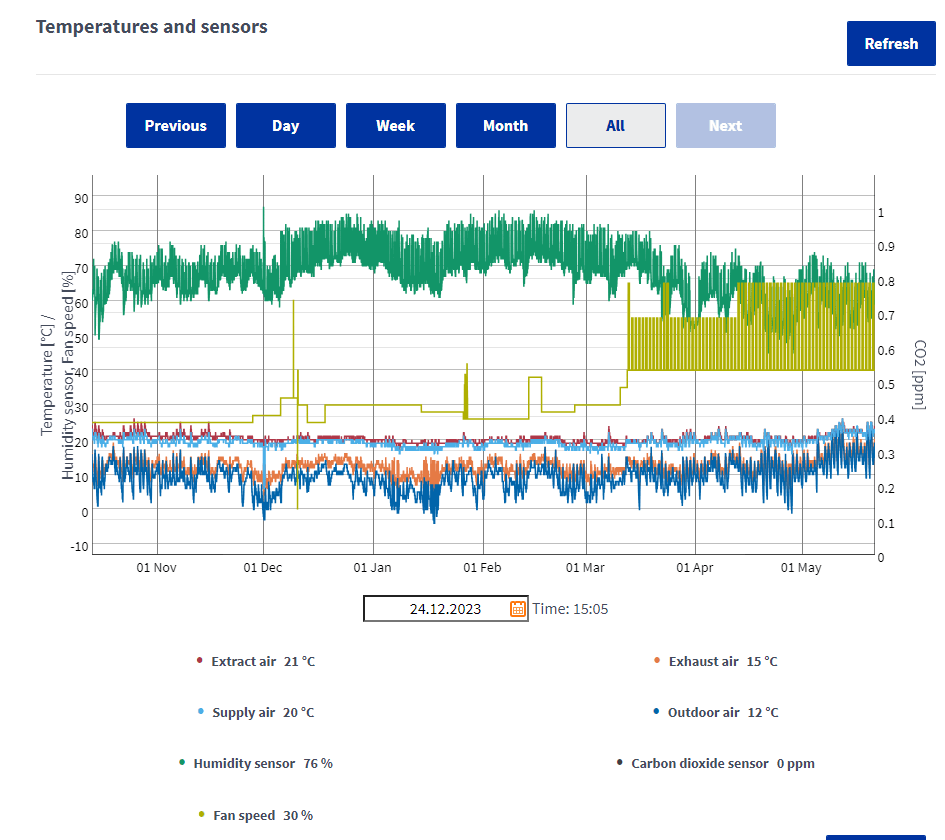Toggle the Carbon dioxide sensor series
Viewport: 945px width, 840px height.
(x=722, y=764)
